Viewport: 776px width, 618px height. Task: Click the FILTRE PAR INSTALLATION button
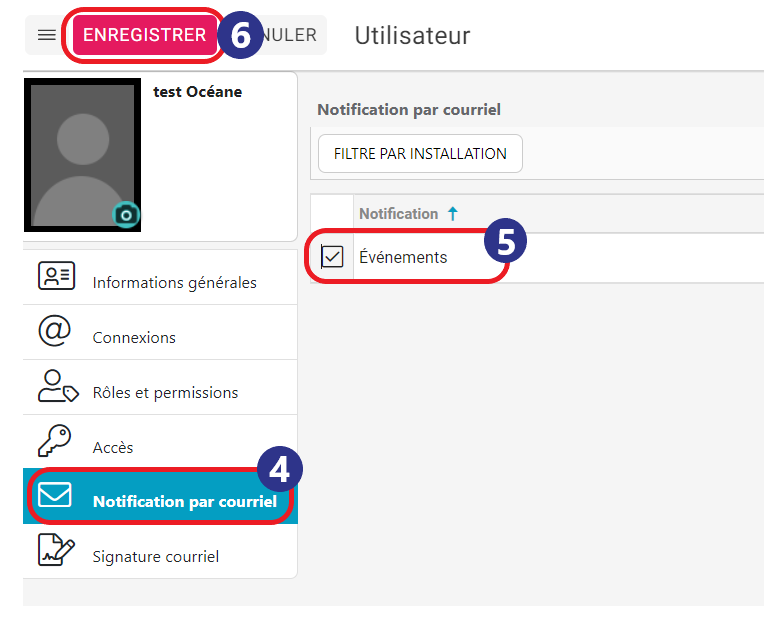(x=420, y=154)
